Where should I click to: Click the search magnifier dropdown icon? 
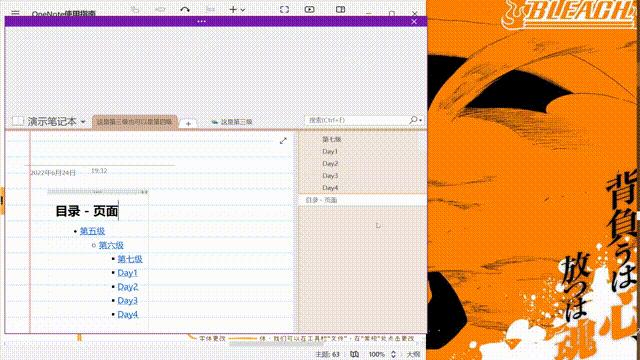point(416,120)
